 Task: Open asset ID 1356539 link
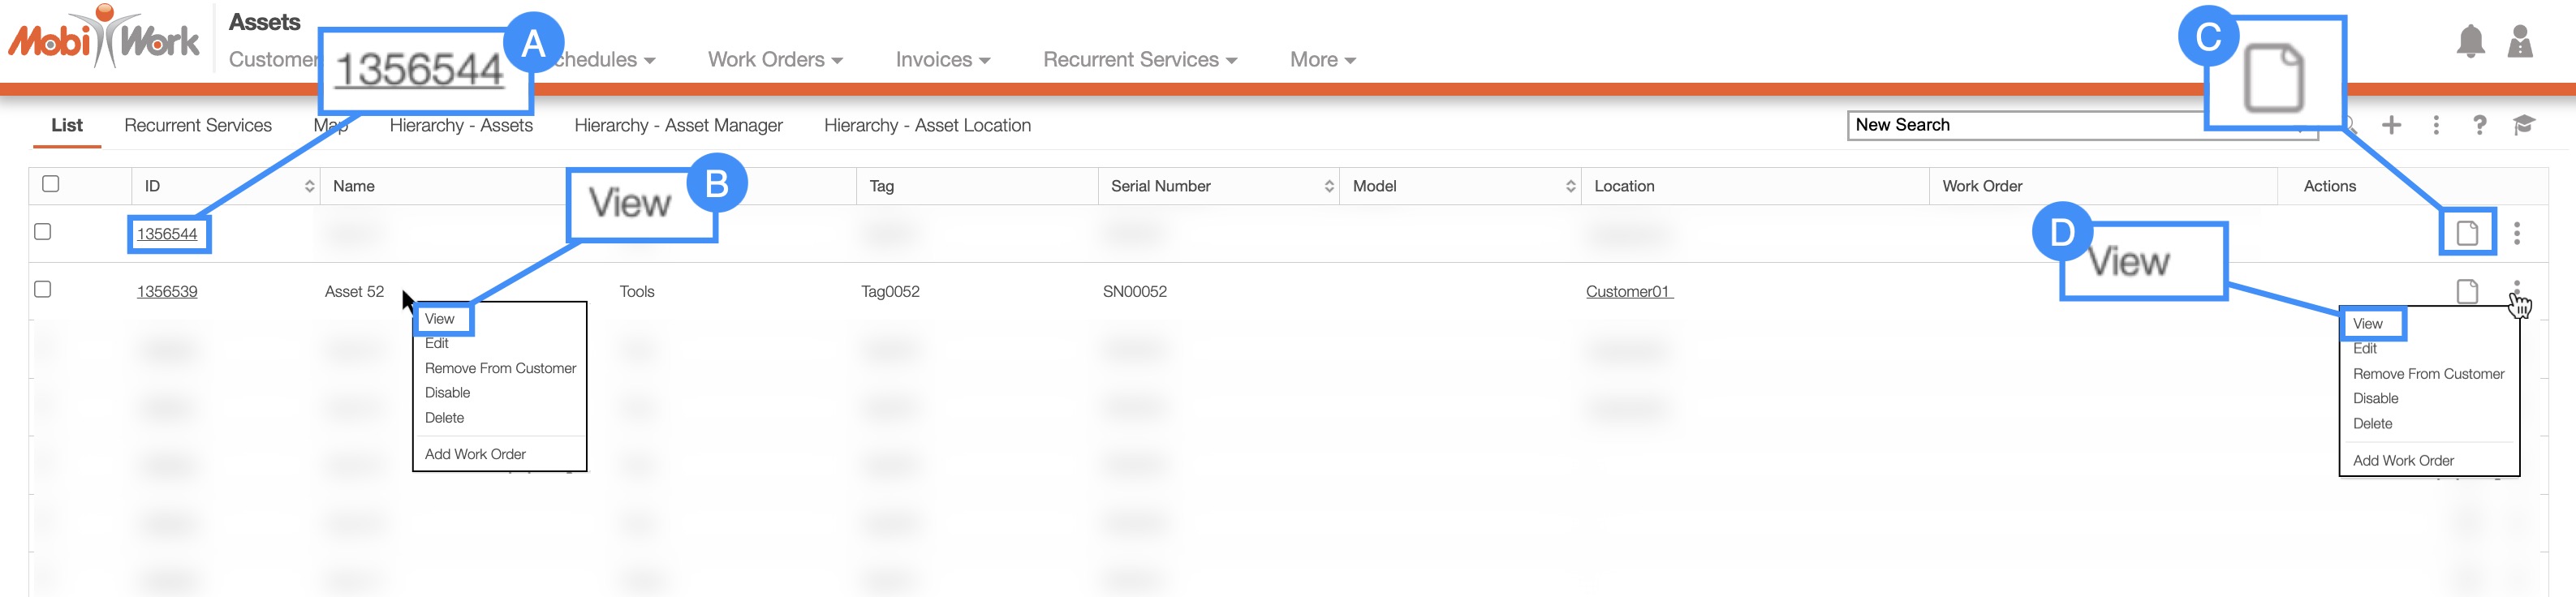click(167, 292)
